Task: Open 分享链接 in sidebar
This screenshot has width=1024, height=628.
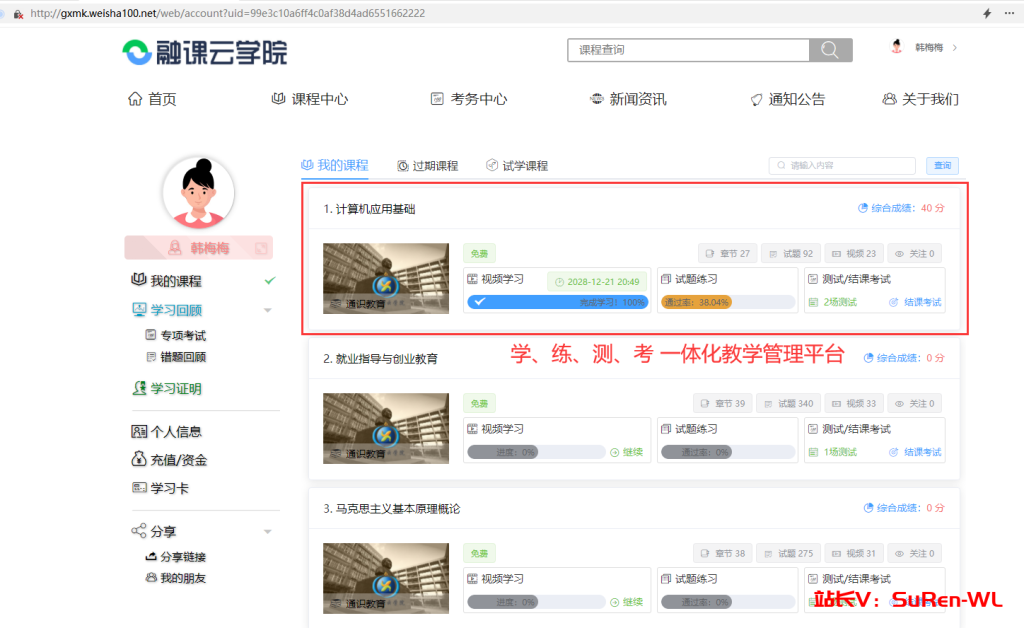Action: pos(176,557)
